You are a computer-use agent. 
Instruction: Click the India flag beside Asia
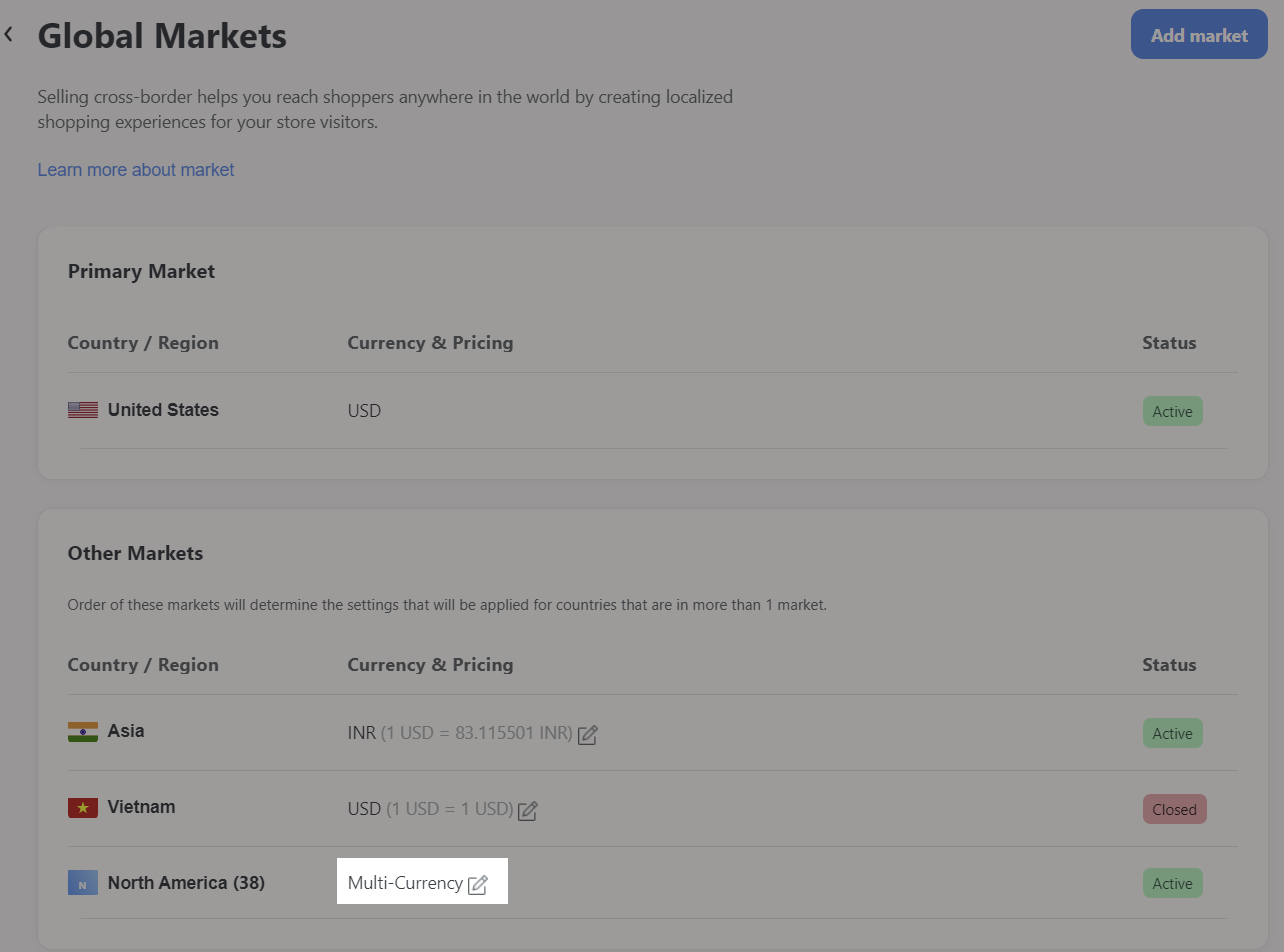pyautogui.click(x=83, y=732)
